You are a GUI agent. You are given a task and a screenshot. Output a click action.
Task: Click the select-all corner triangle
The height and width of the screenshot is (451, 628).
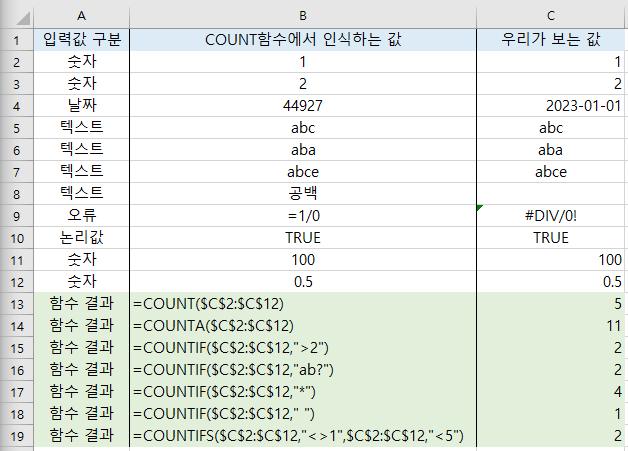(x=23, y=18)
